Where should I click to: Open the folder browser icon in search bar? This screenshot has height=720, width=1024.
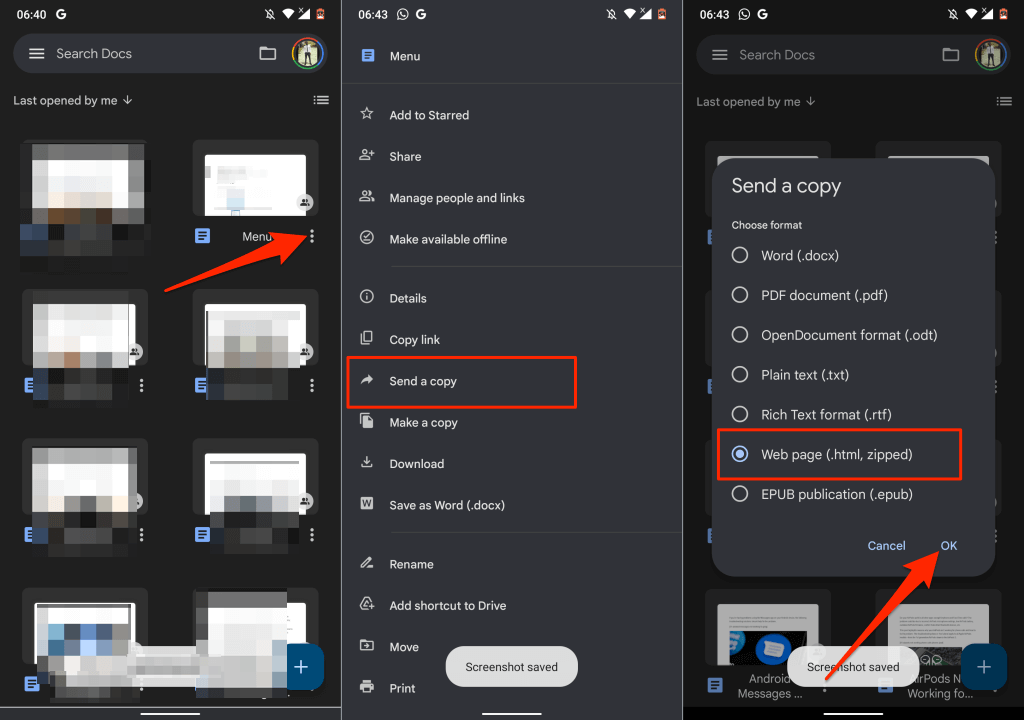(x=268, y=54)
